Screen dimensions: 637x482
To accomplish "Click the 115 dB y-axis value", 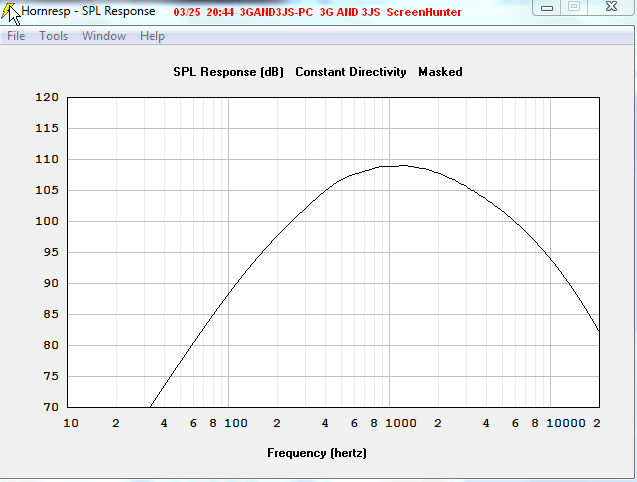I will (x=47, y=128).
